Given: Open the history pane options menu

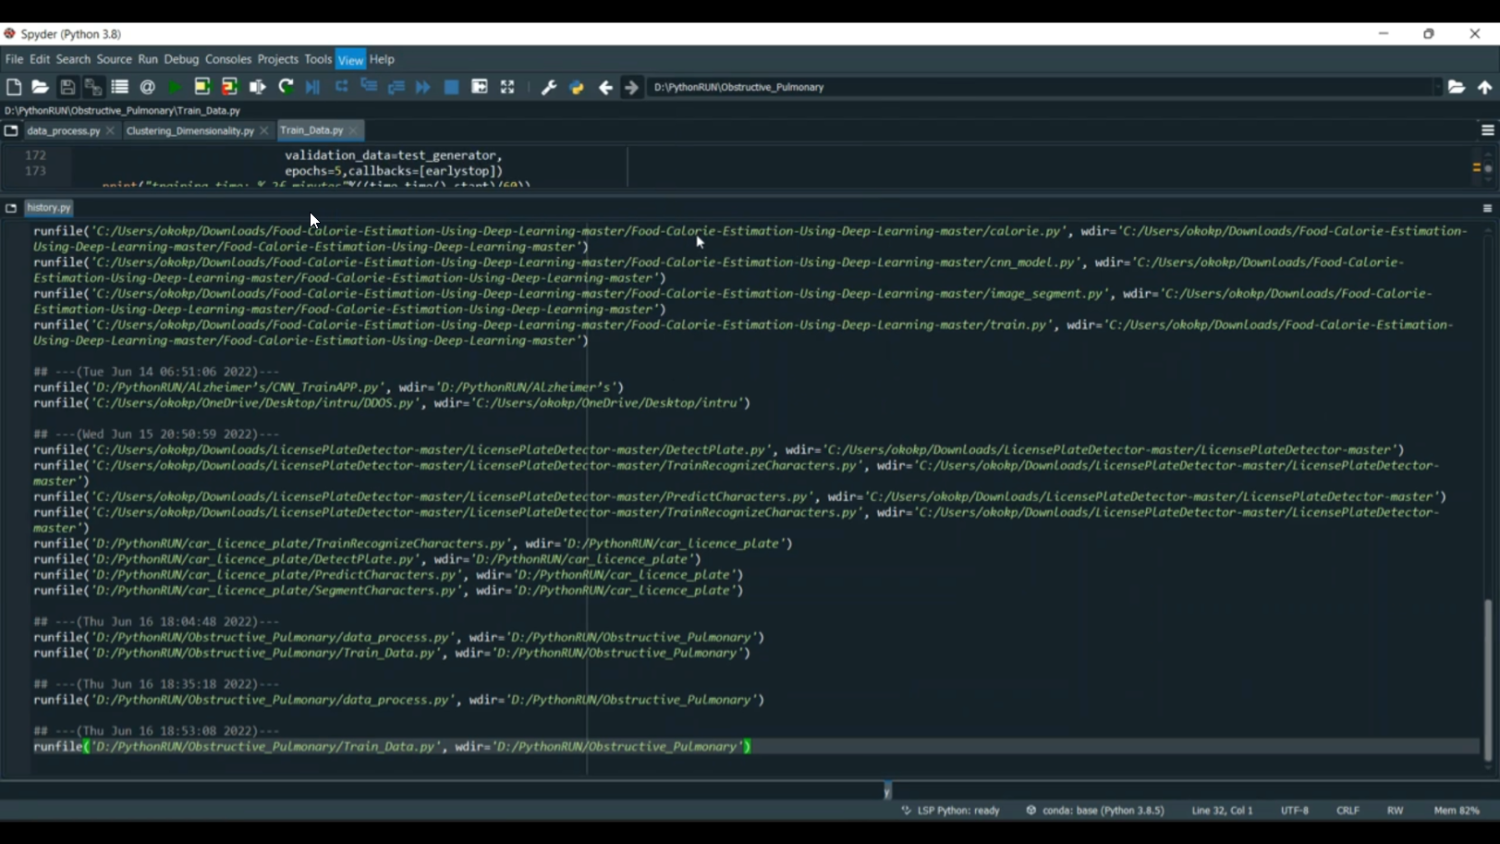Looking at the screenshot, I should [1487, 208].
